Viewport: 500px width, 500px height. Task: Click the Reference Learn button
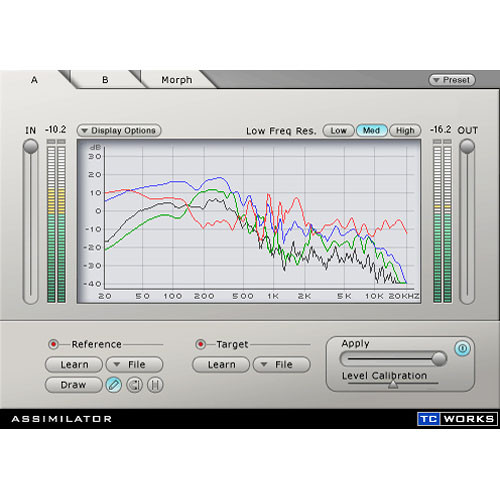(x=74, y=364)
